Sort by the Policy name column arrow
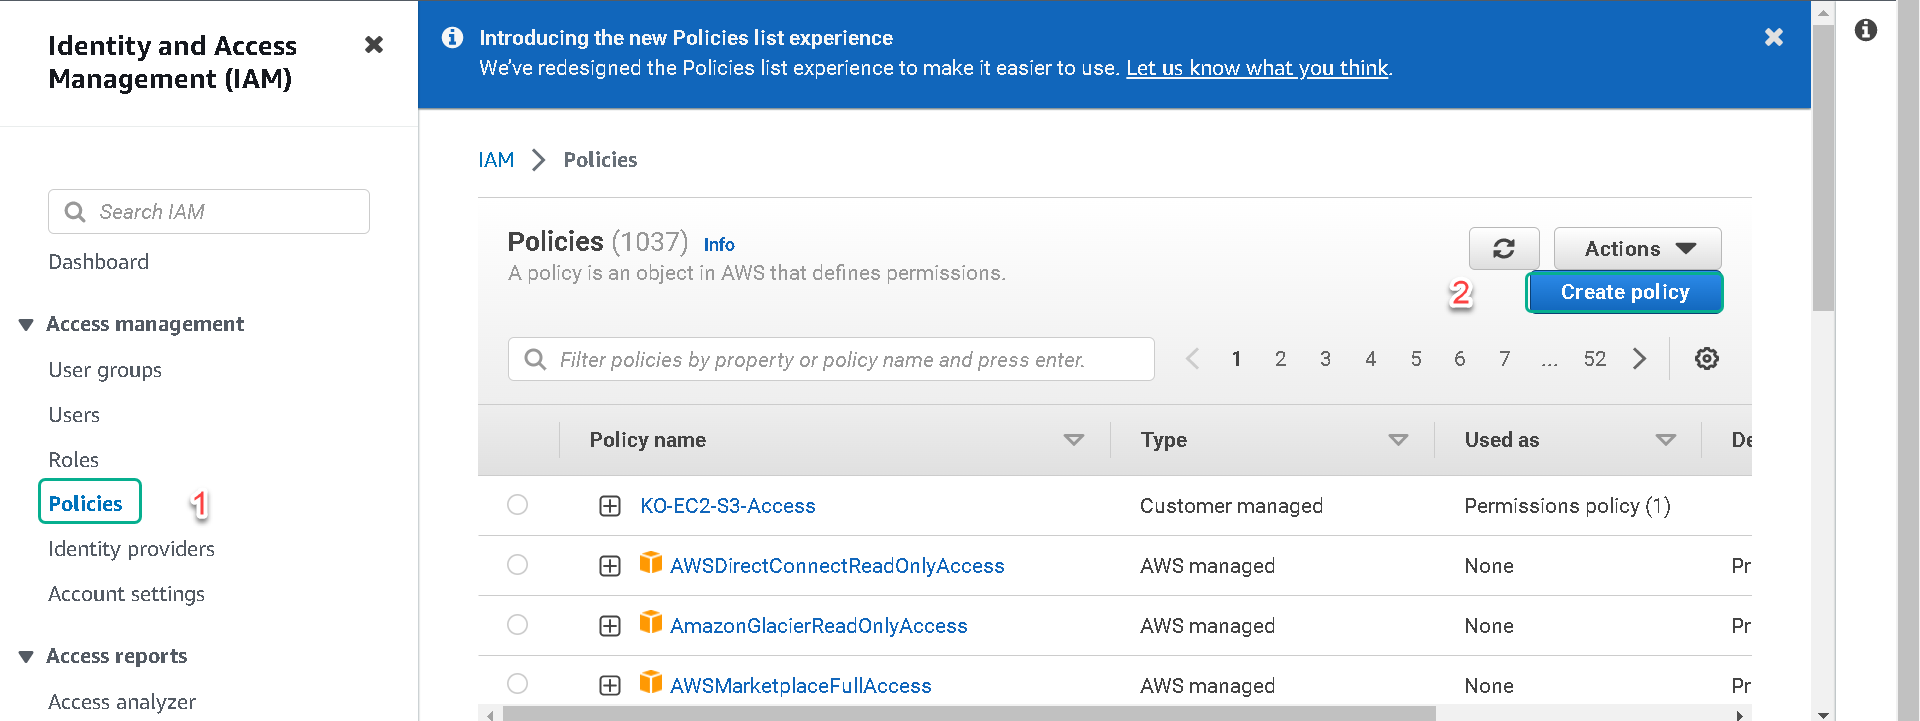The width and height of the screenshot is (1920, 721). pos(1074,440)
